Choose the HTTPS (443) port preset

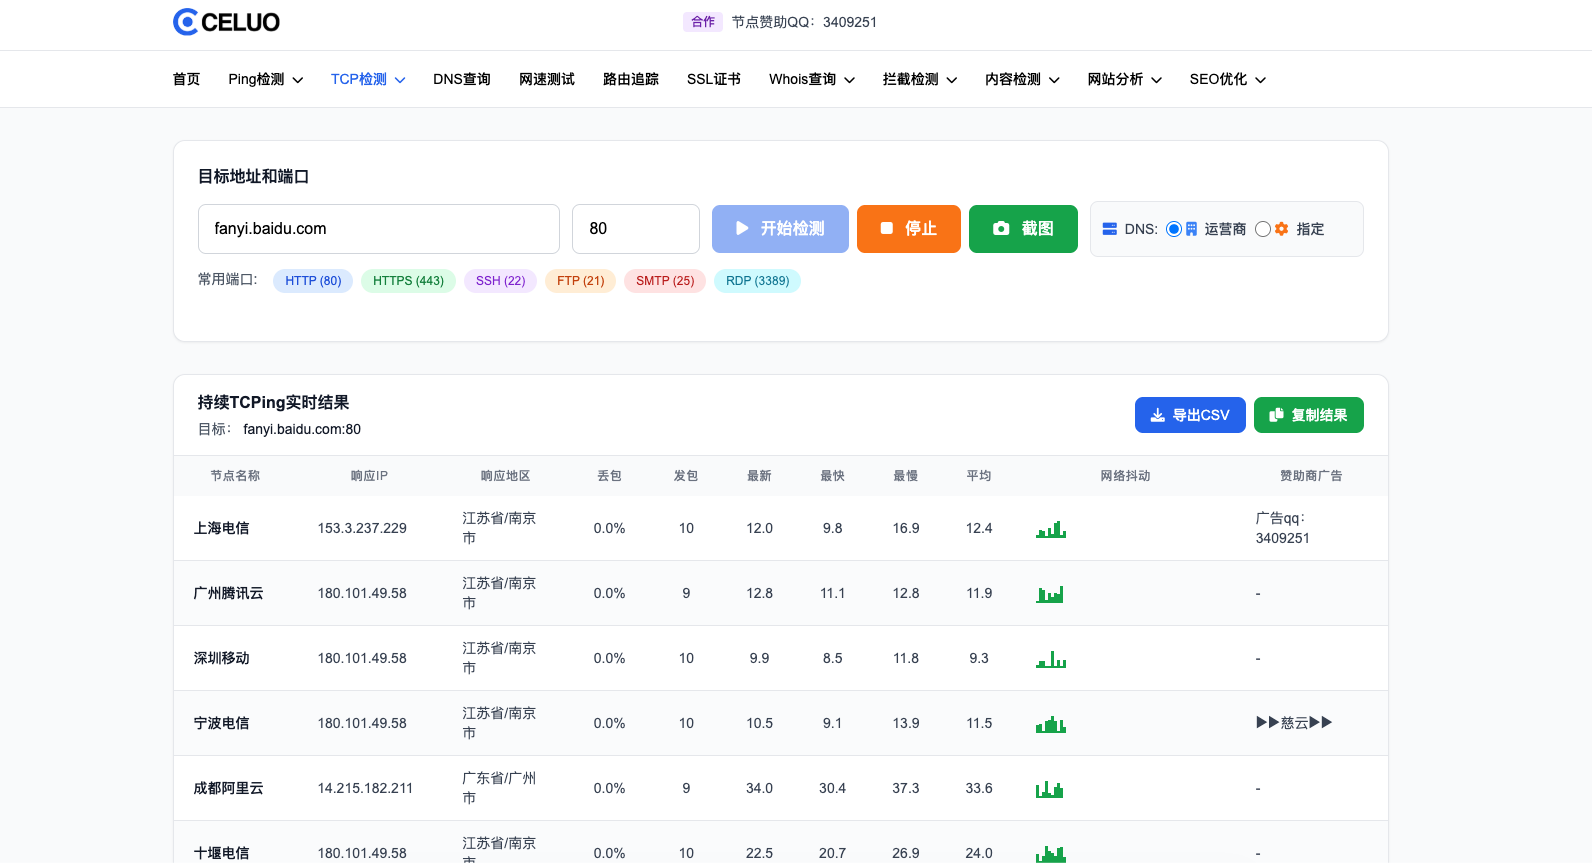(x=408, y=281)
